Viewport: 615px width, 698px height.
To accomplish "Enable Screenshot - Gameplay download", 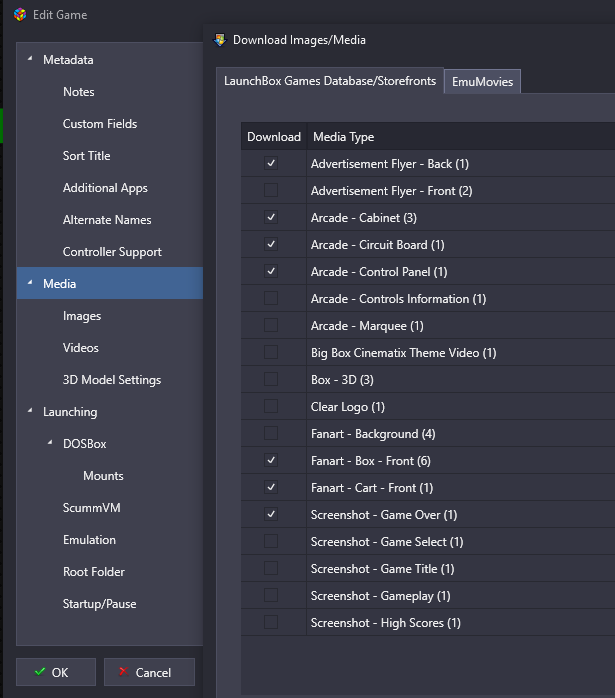I will [271, 596].
